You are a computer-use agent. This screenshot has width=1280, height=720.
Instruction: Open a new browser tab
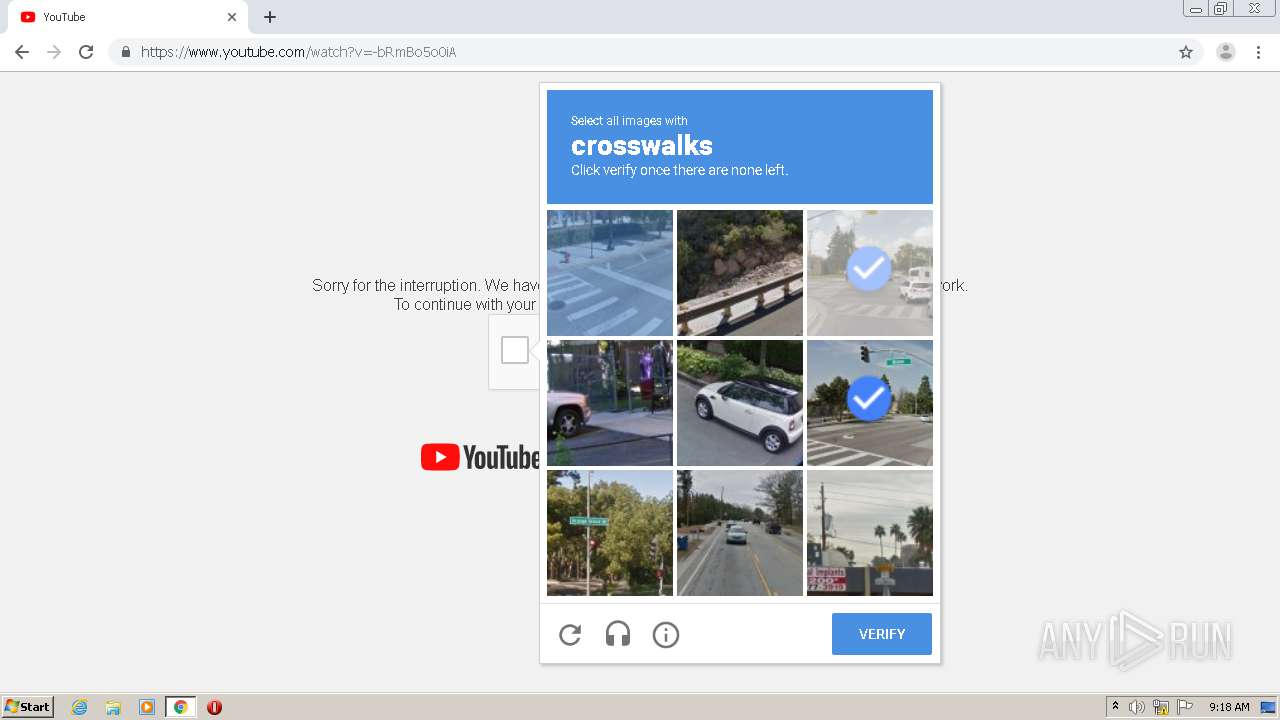pyautogui.click(x=270, y=17)
